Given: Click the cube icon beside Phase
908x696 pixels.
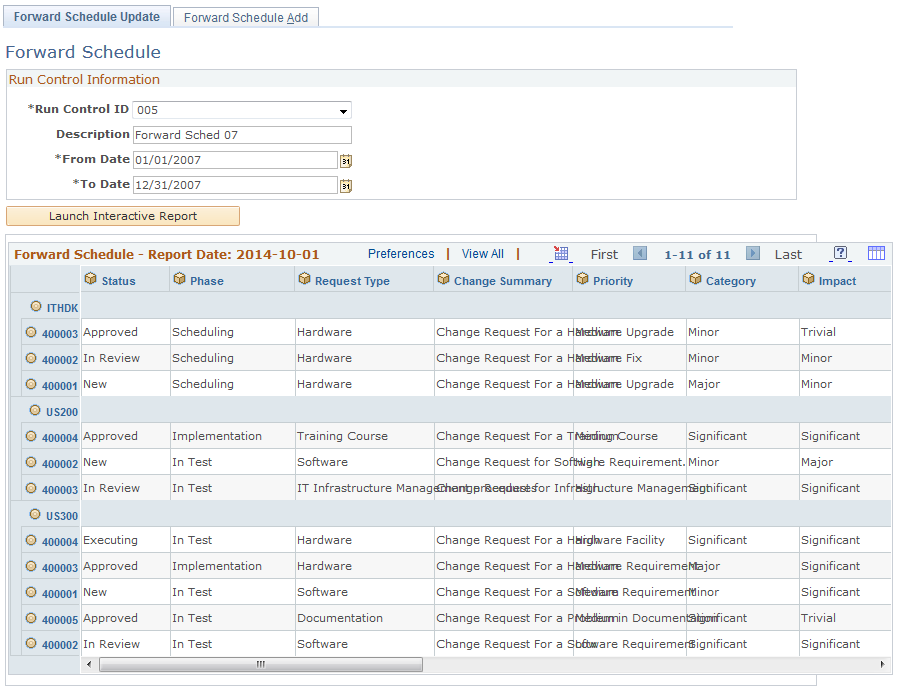Looking at the screenshot, I should click(x=180, y=279).
